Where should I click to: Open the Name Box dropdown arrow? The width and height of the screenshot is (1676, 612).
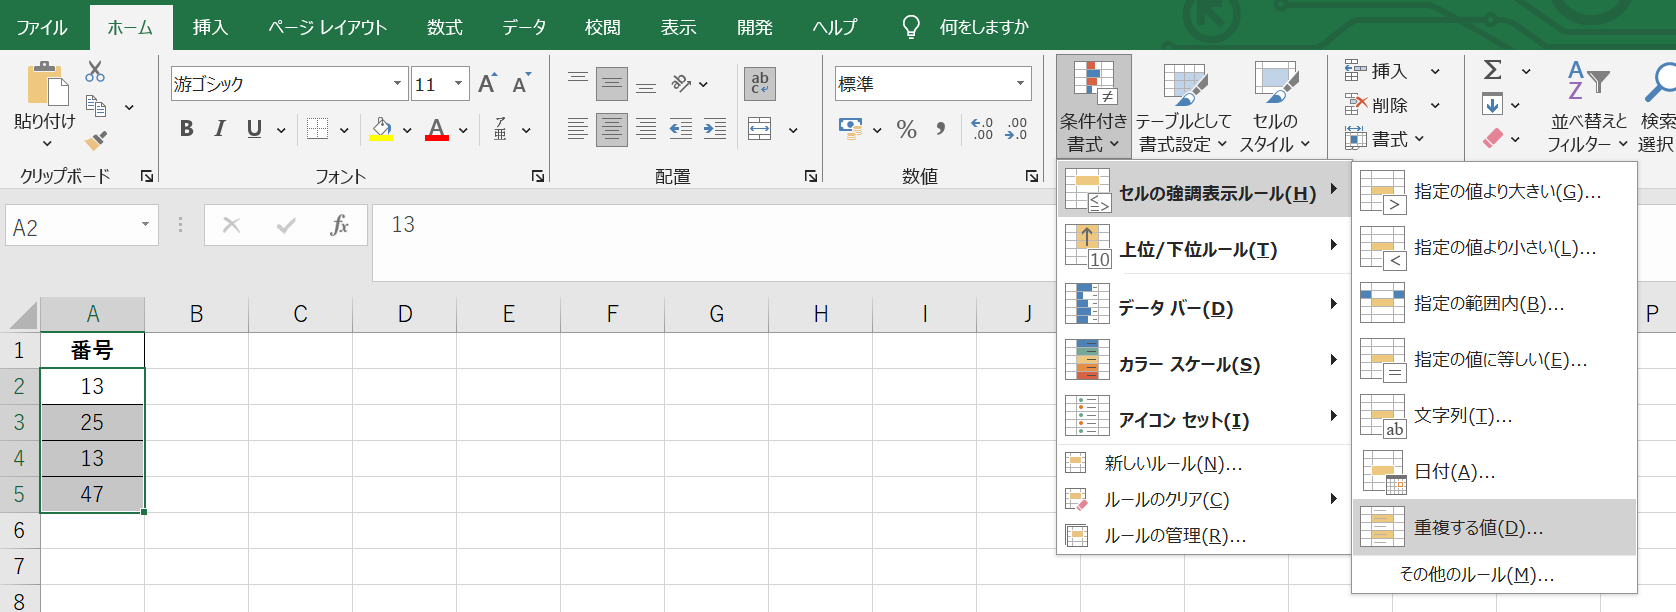point(145,225)
